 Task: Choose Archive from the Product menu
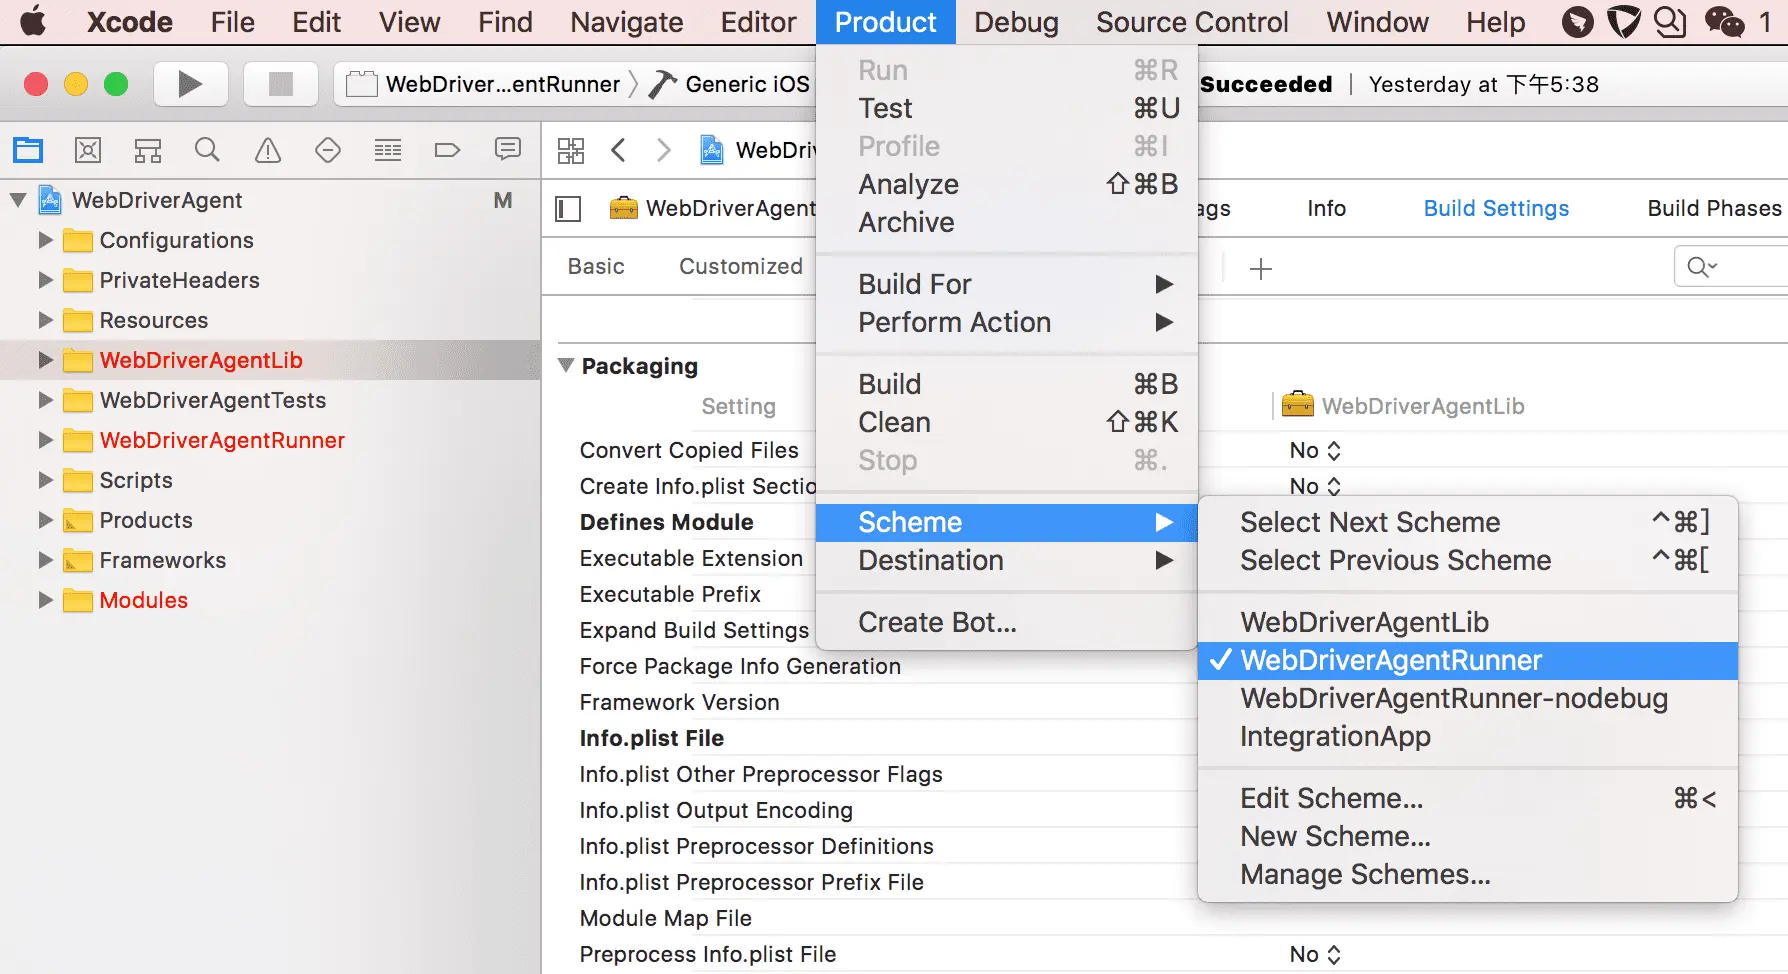pos(1007,222)
